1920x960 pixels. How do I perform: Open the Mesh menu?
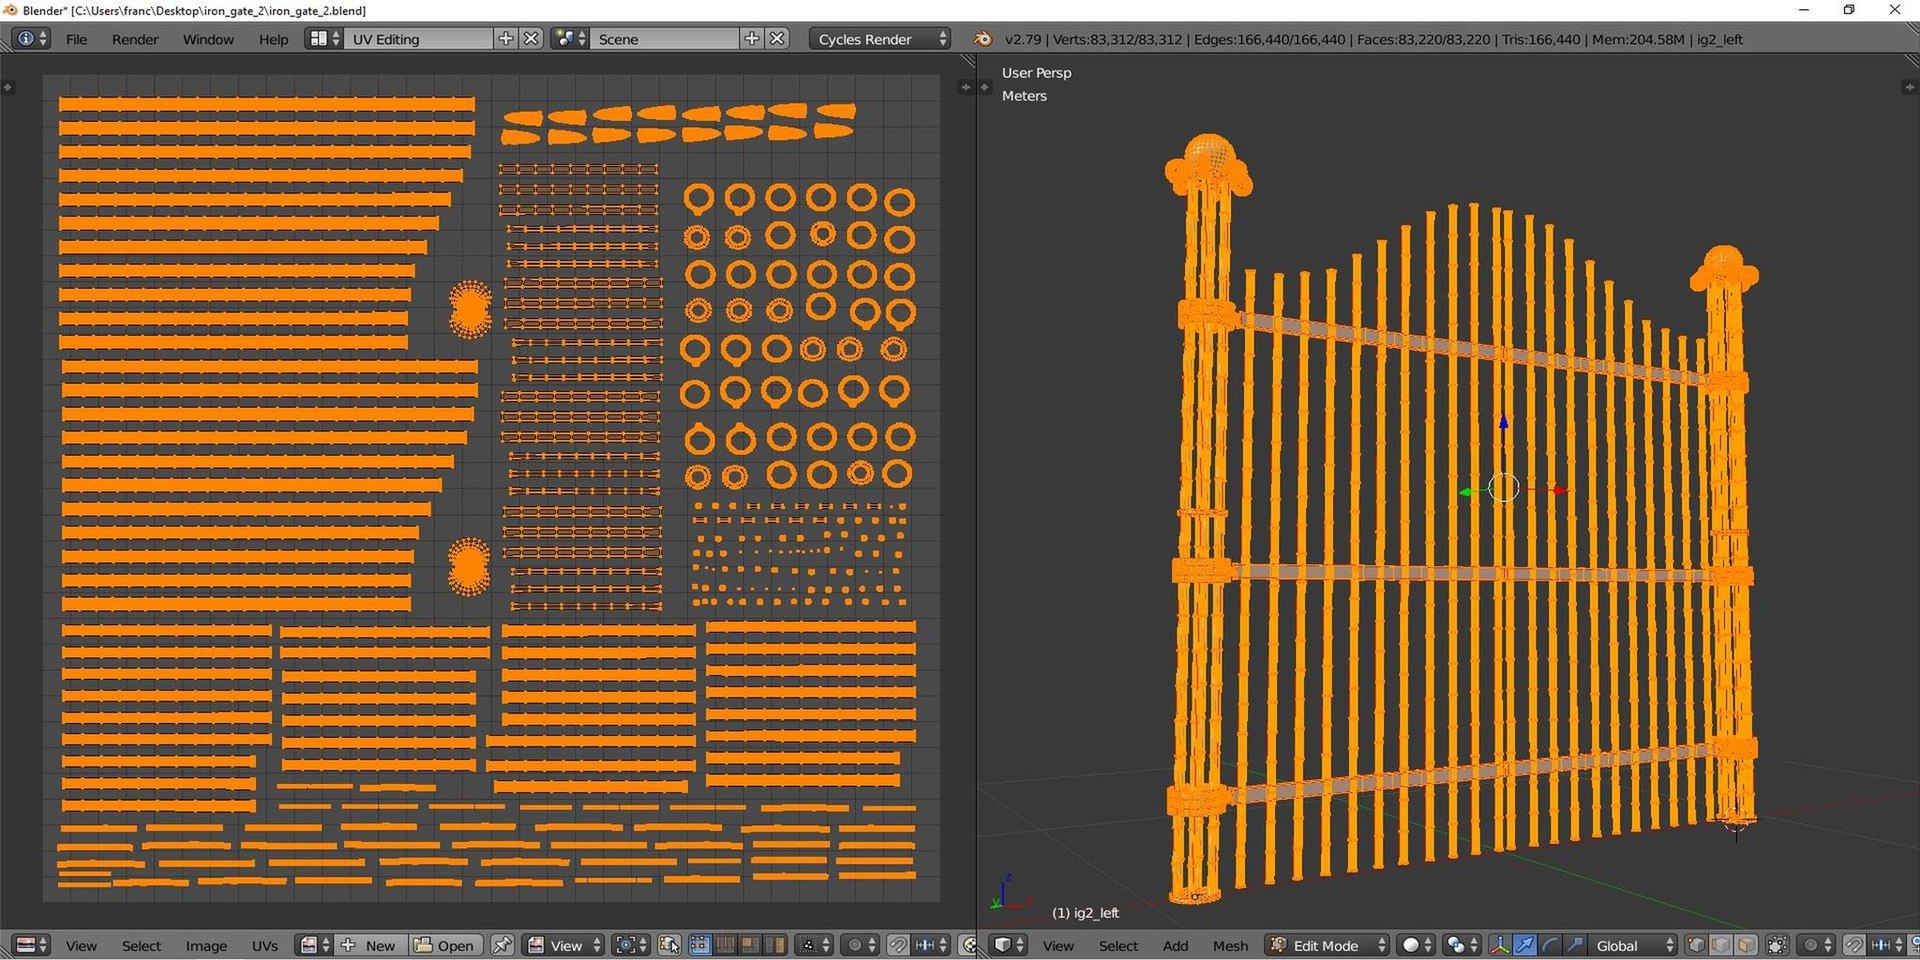point(1231,945)
